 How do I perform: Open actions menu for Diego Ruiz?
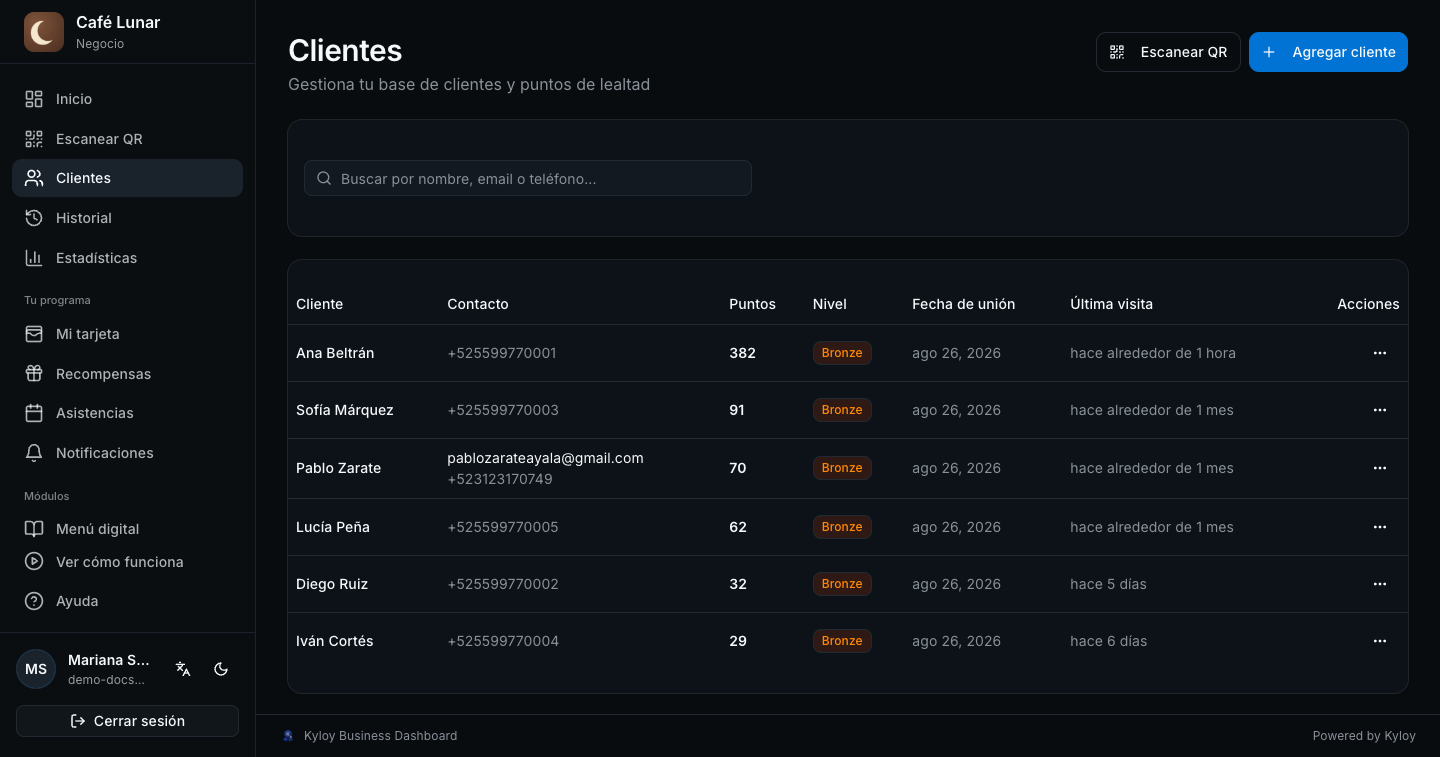coord(1380,584)
